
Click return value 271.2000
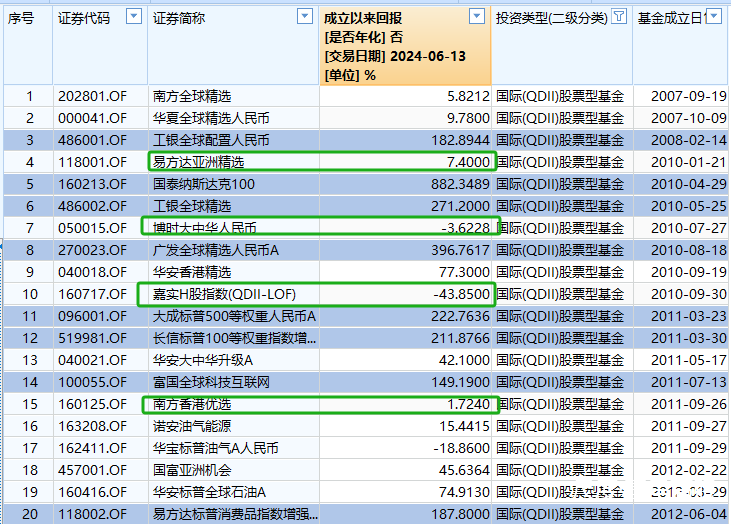tap(460, 206)
